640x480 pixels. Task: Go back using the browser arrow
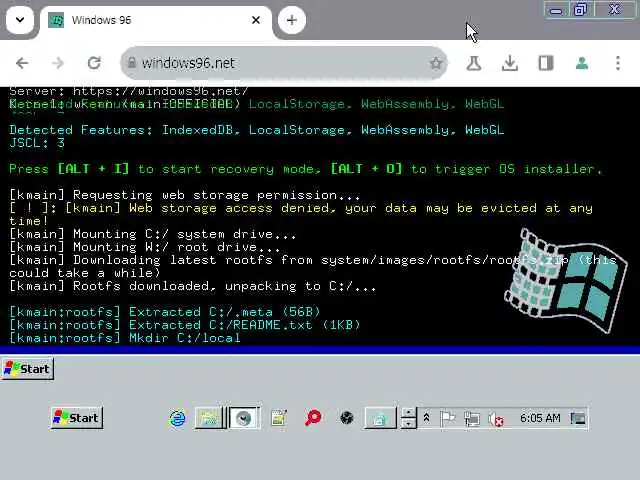(x=22, y=63)
